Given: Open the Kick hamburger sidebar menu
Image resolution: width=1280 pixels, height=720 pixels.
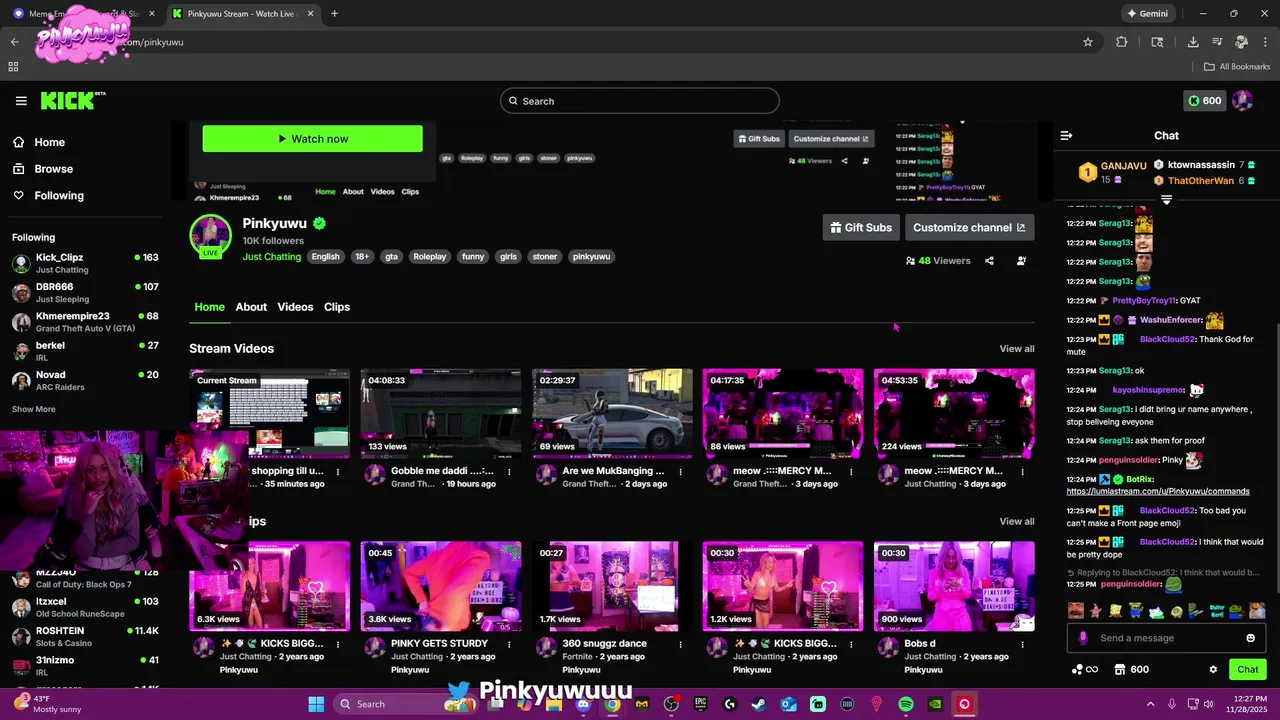Looking at the screenshot, I should pyautogui.click(x=21, y=101).
